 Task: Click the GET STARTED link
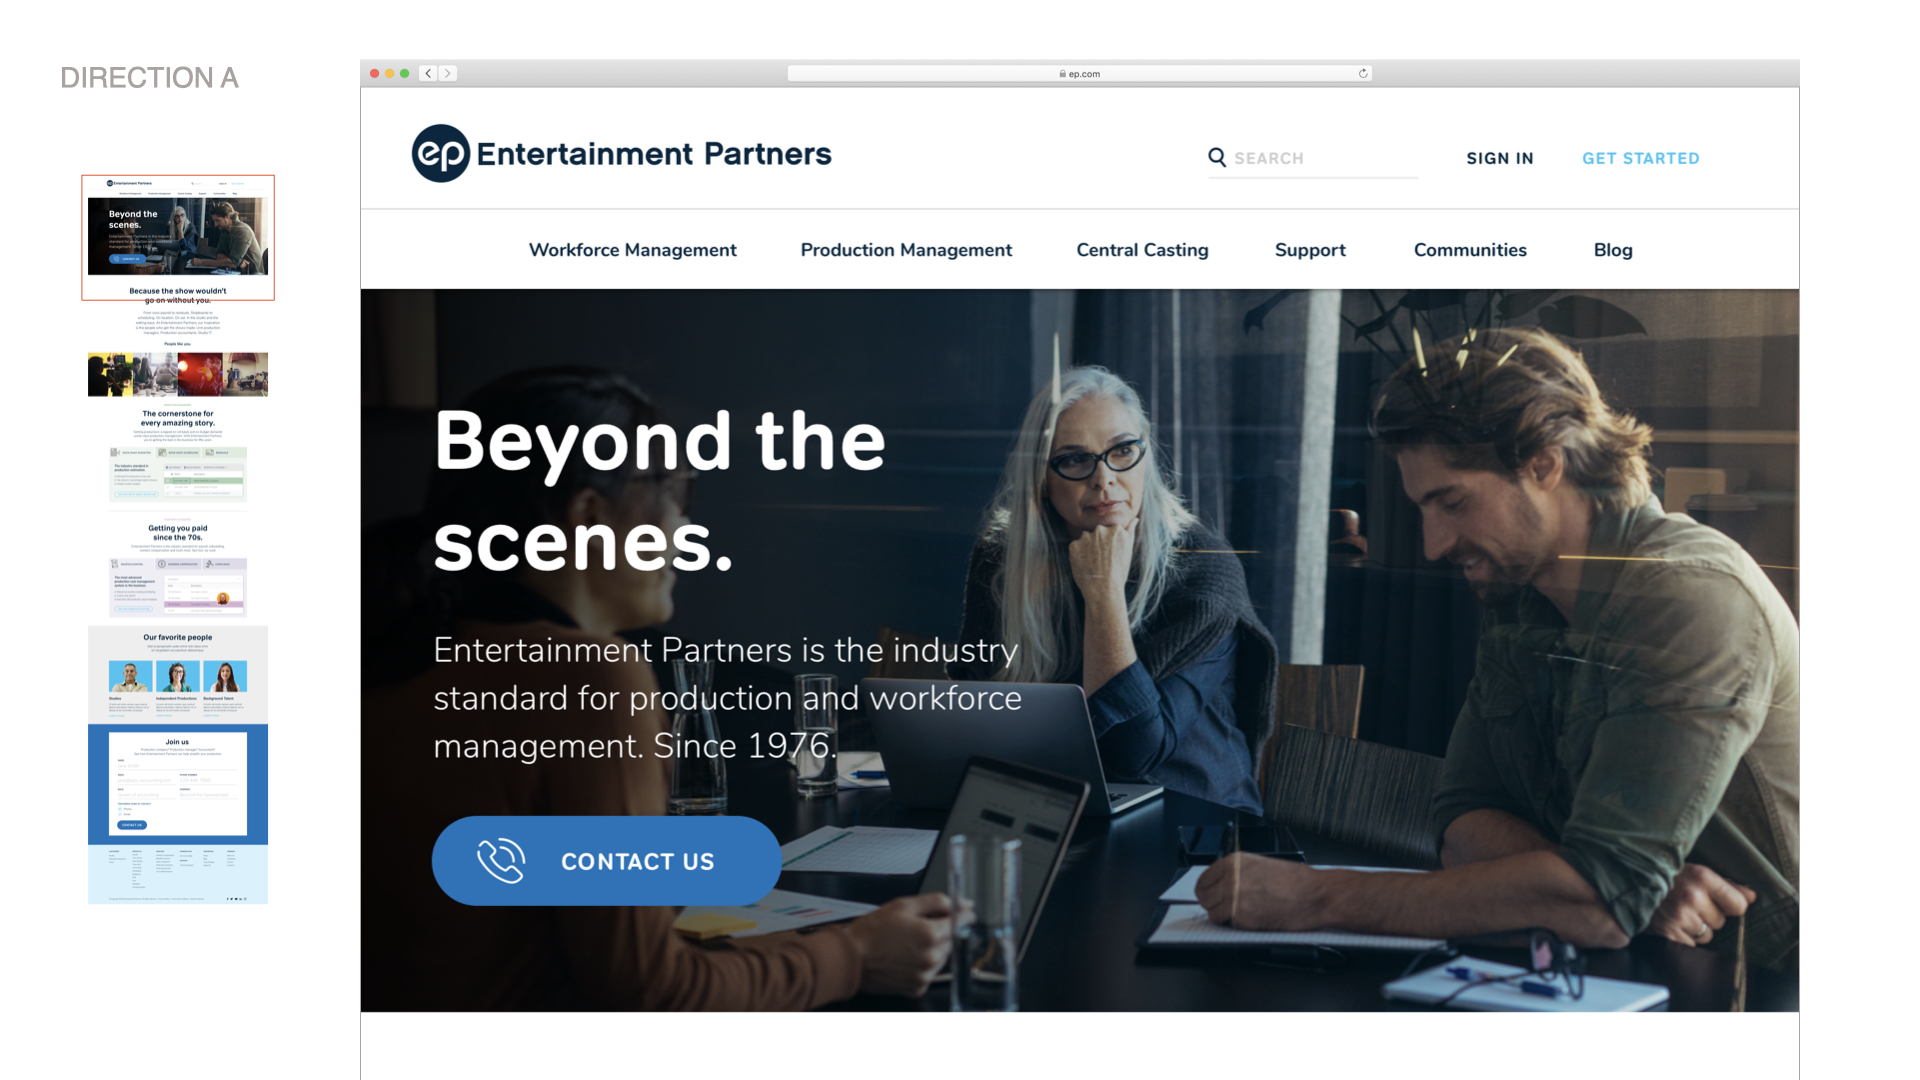pyautogui.click(x=1641, y=158)
